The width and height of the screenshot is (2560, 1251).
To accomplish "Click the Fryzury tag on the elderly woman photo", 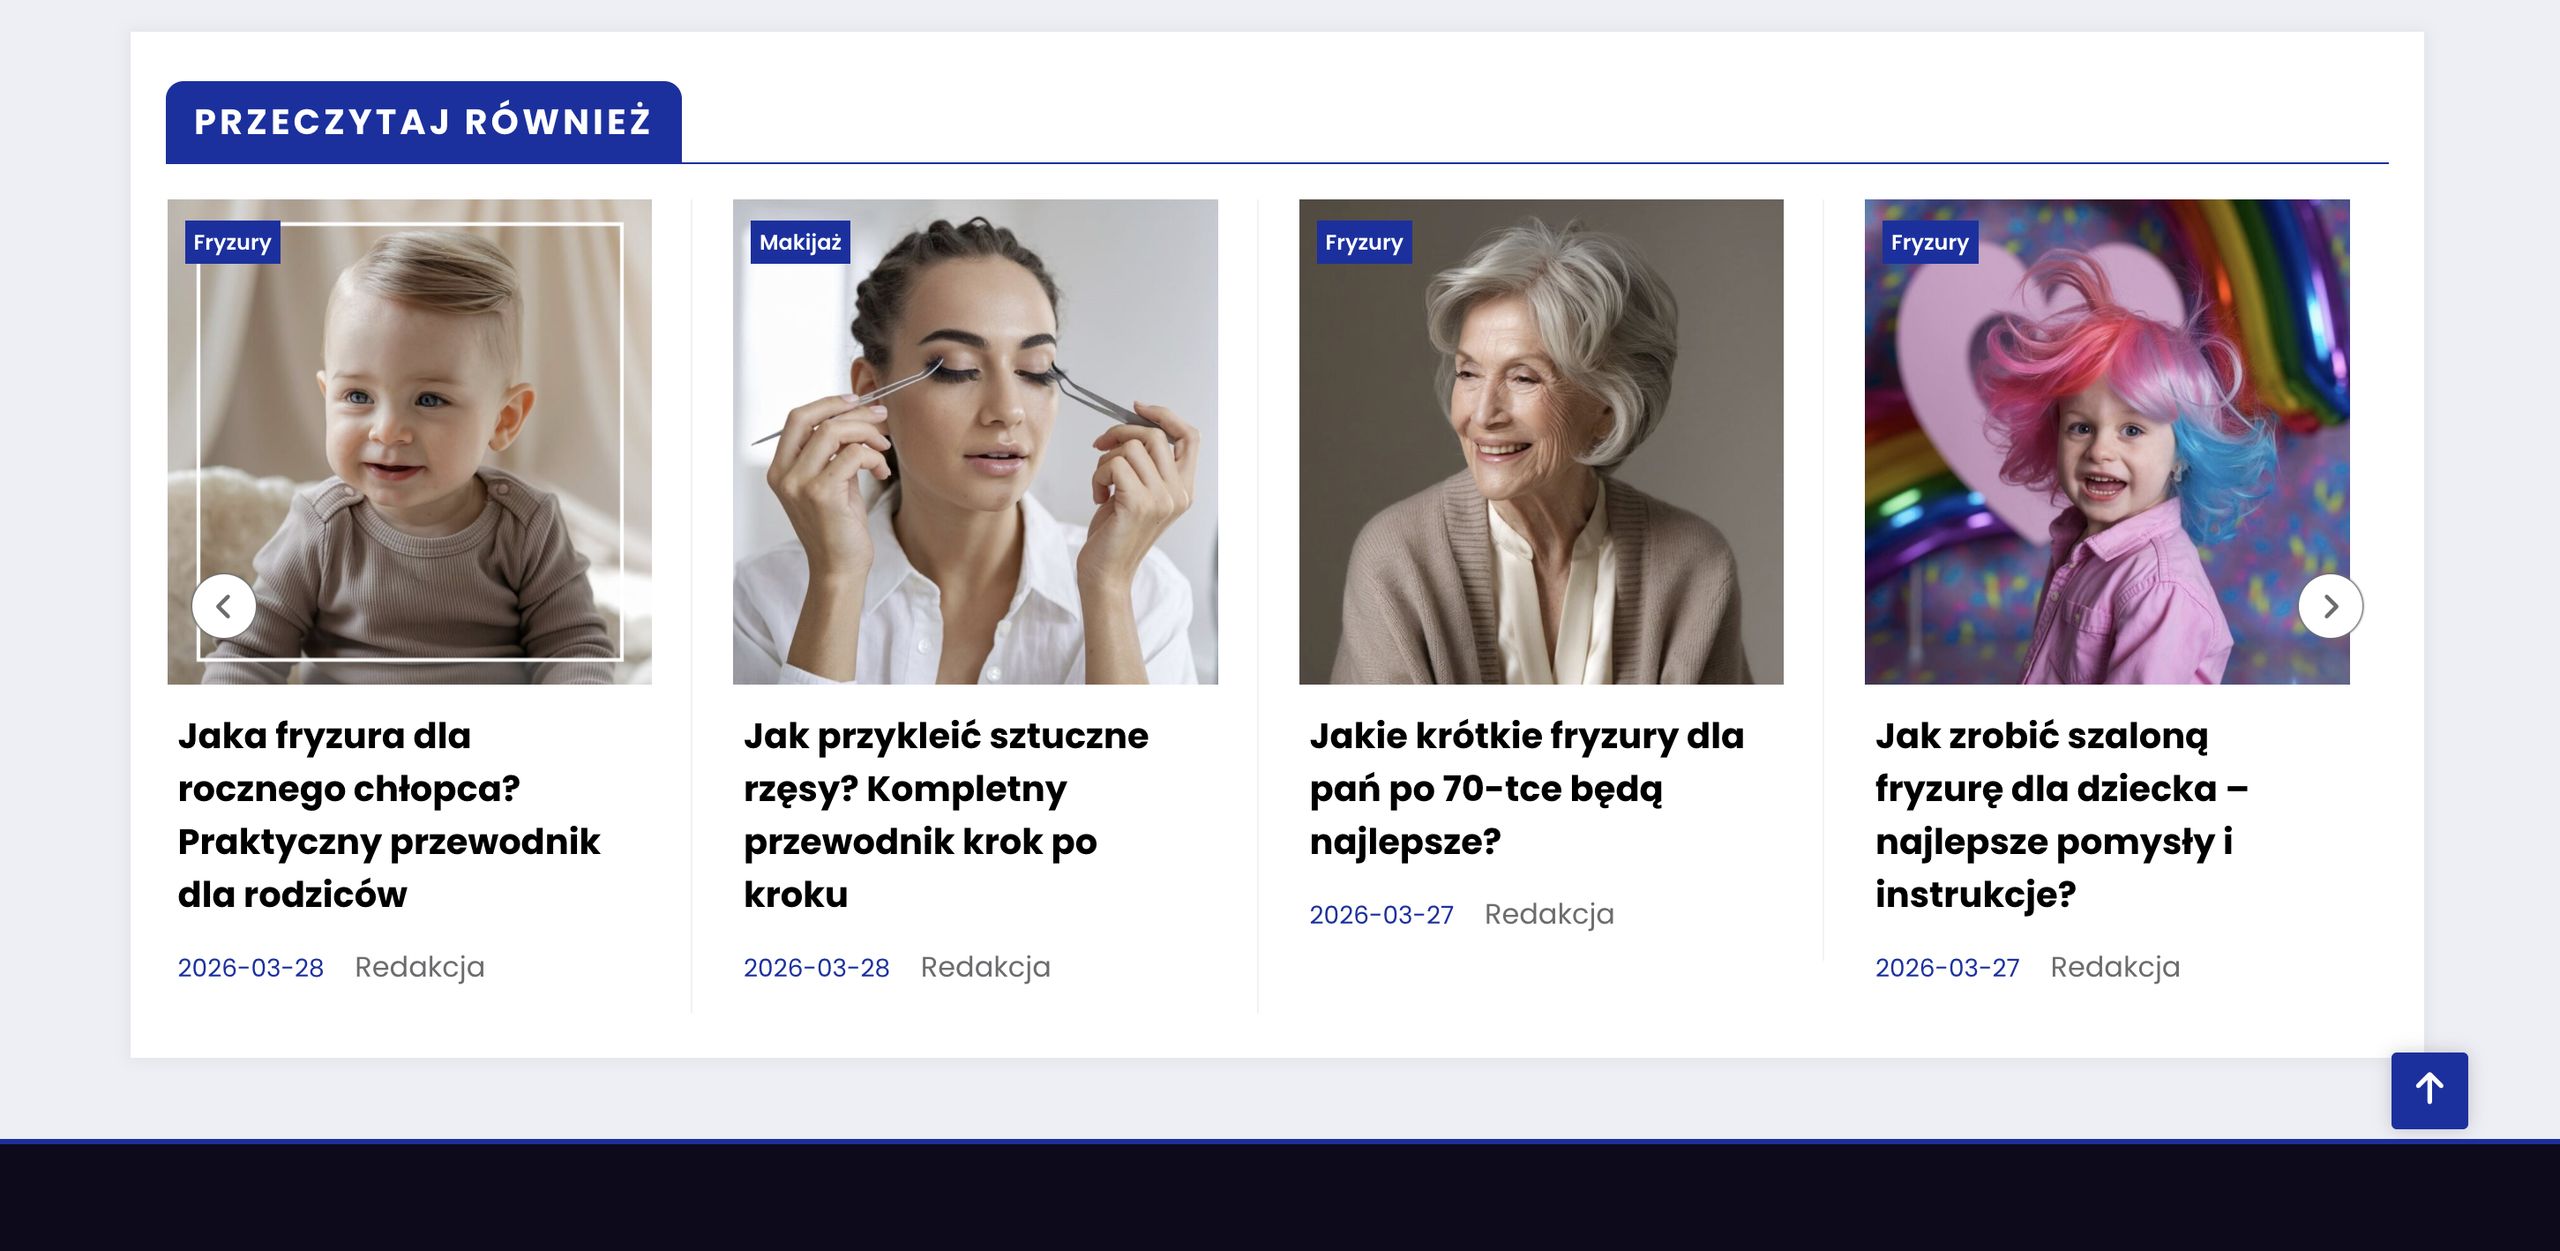I will tap(1364, 242).
